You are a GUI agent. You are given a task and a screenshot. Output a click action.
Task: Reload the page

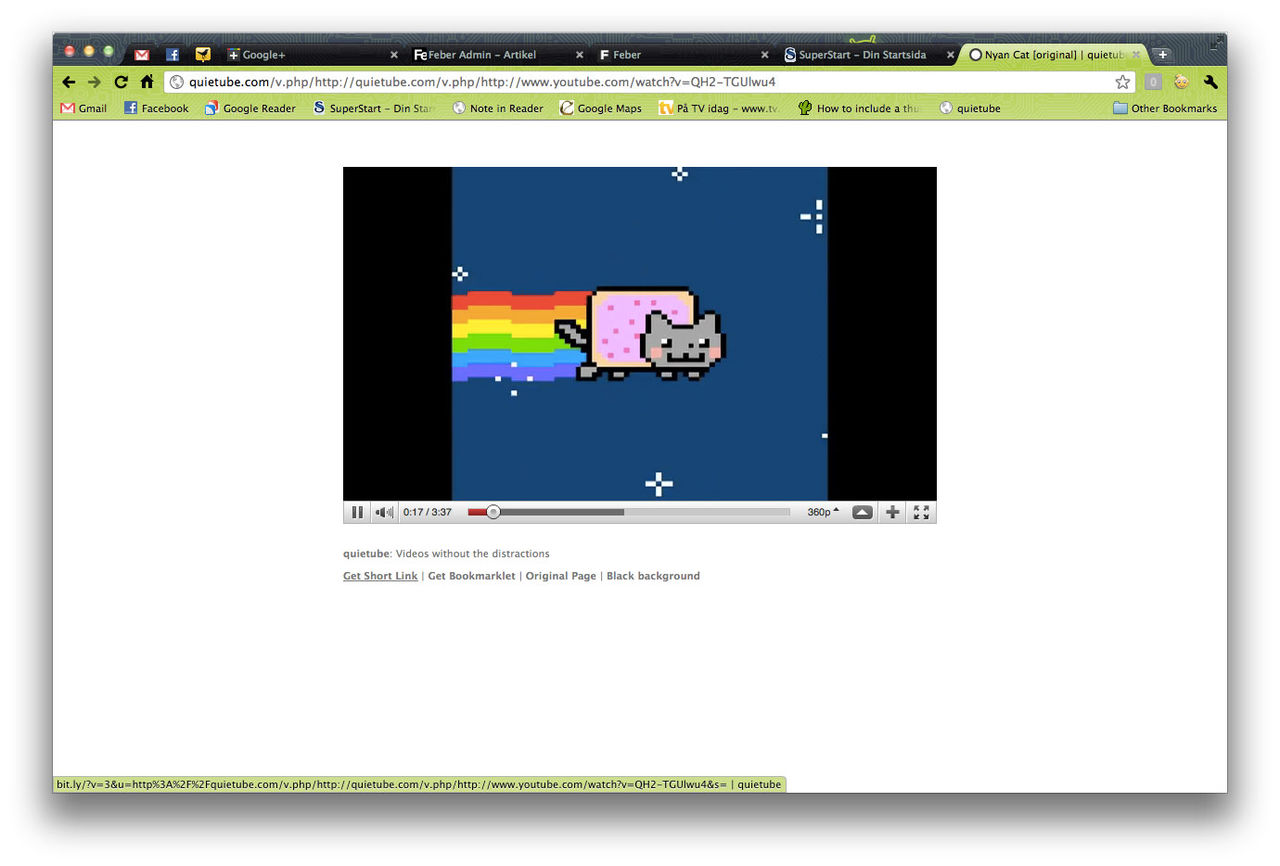click(121, 82)
